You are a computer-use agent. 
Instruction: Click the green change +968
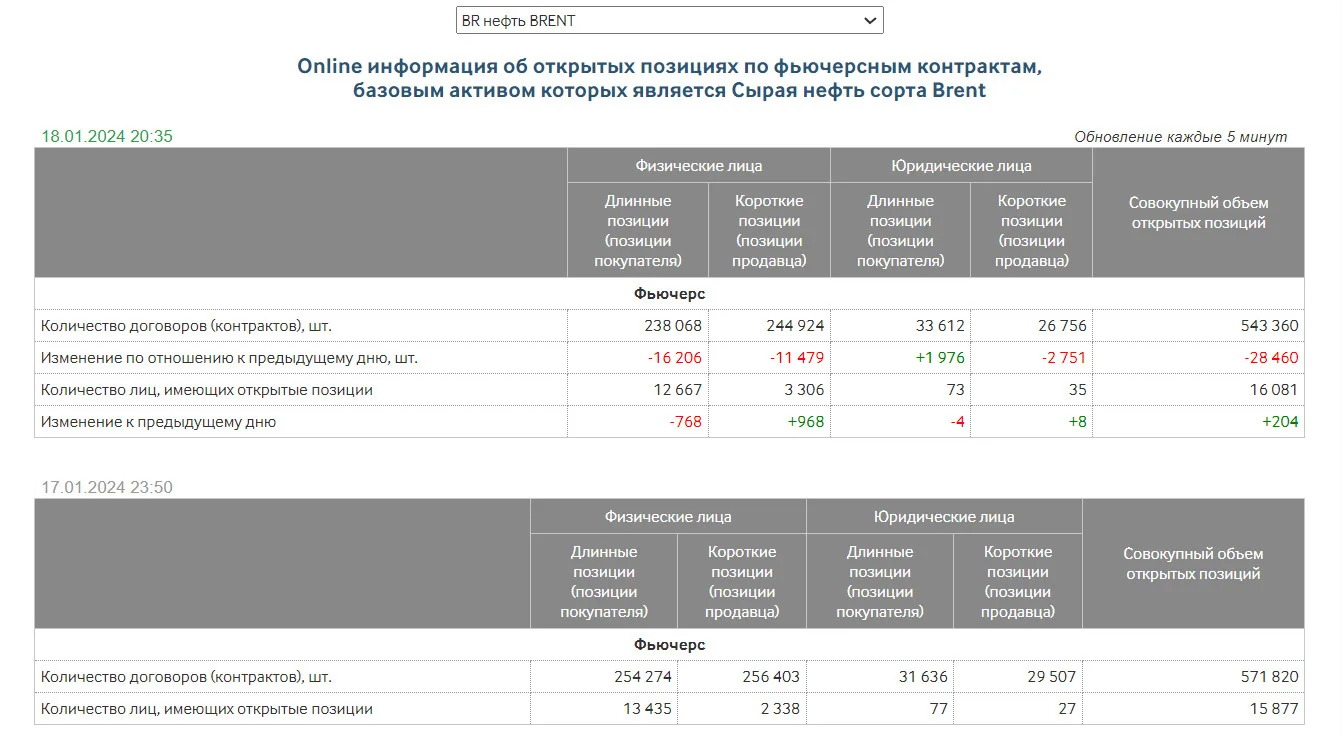[x=806, y=422]
